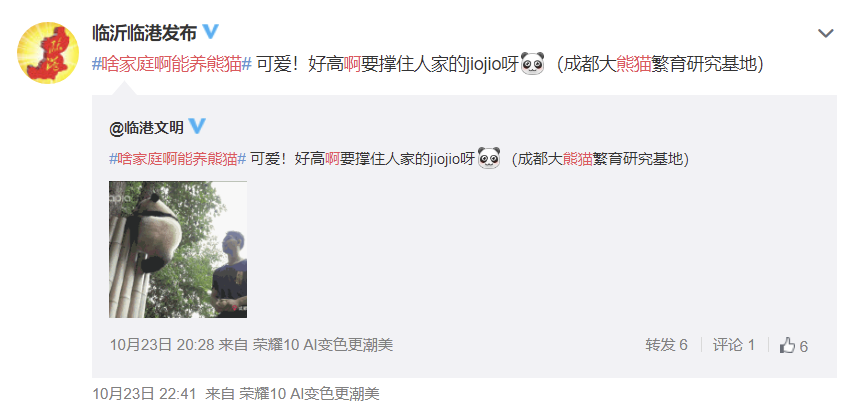Screen dimensions: 855x410
Task: Open hashtag #啥家庭啊能养熊猫# in quoted post
Action: (x=178, y=159)
